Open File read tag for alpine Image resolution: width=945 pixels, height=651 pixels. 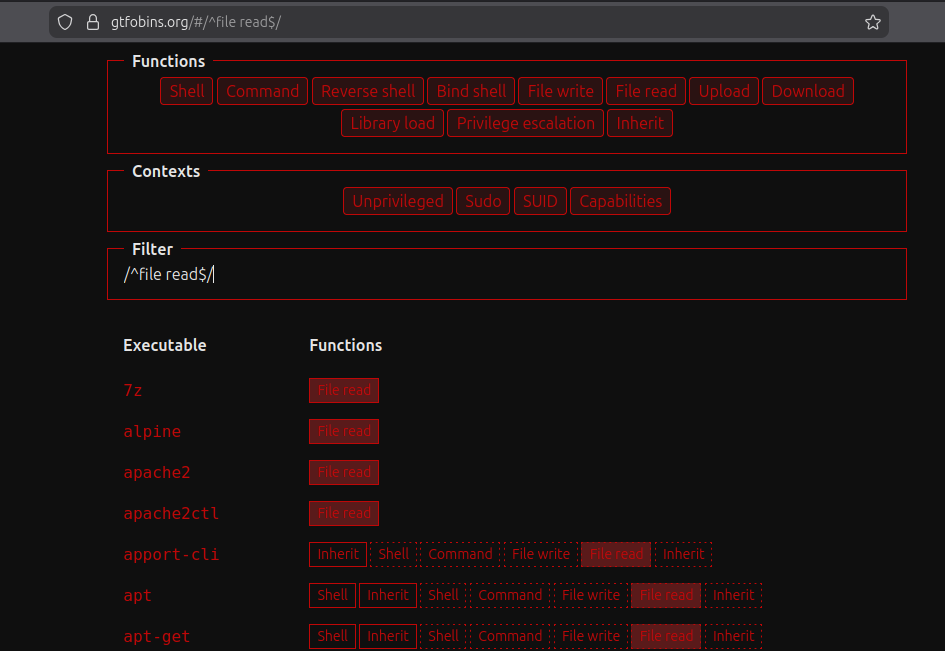[x=344, y=432]
